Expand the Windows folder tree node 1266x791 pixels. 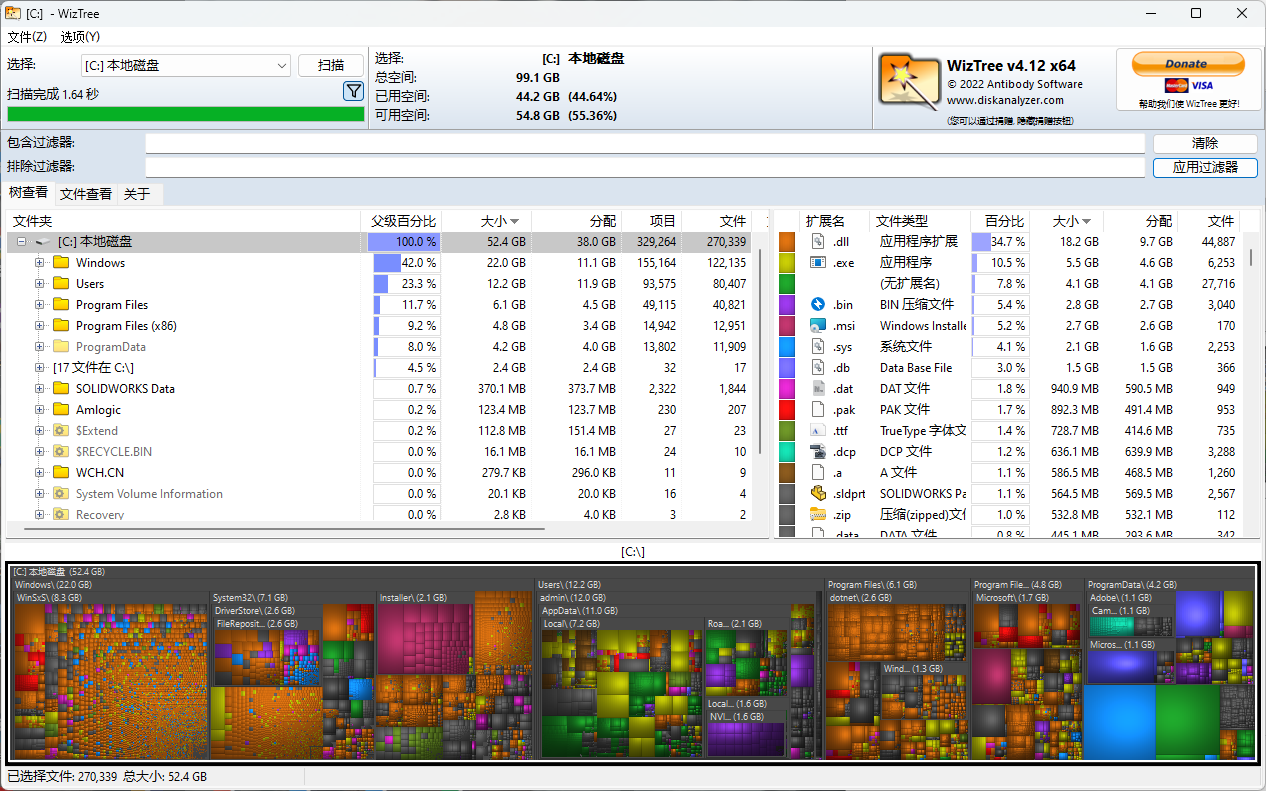[40, 263]
